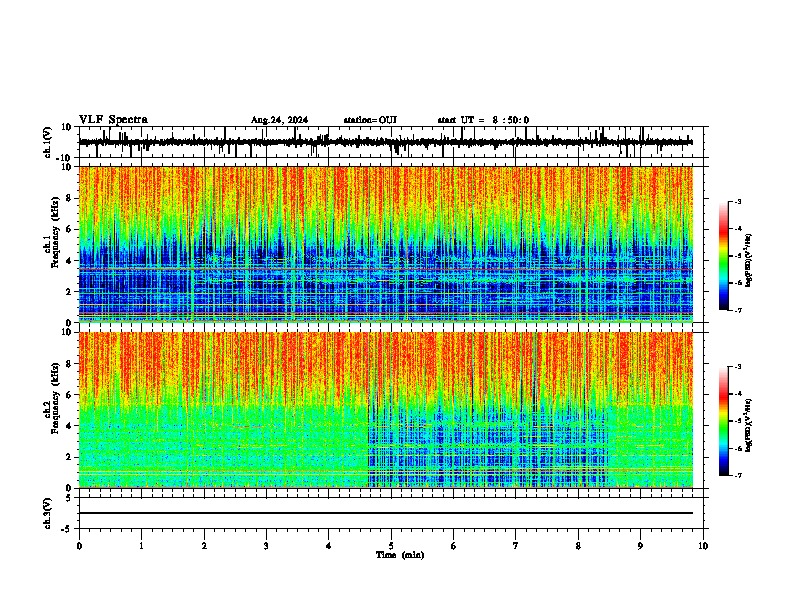Click the "station=OUJ" header label

pyautogui.click(x=370, y=120)
